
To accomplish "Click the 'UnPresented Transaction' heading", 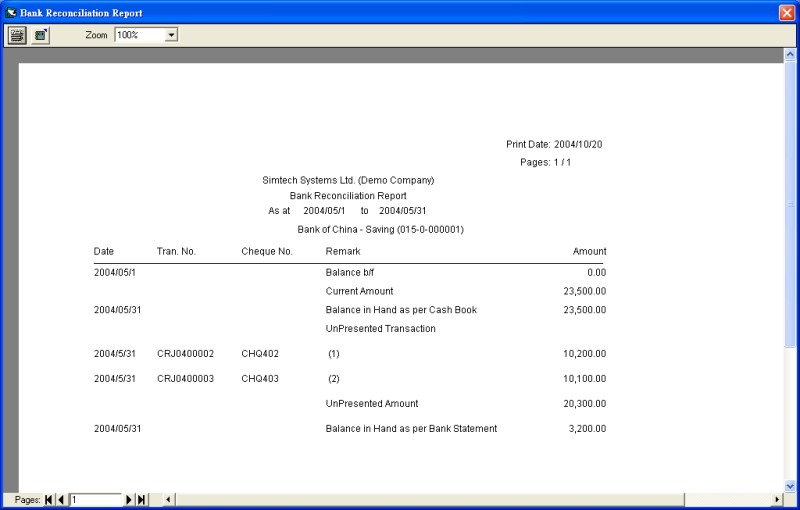I will pyautogui.click(x=381, y=328).
